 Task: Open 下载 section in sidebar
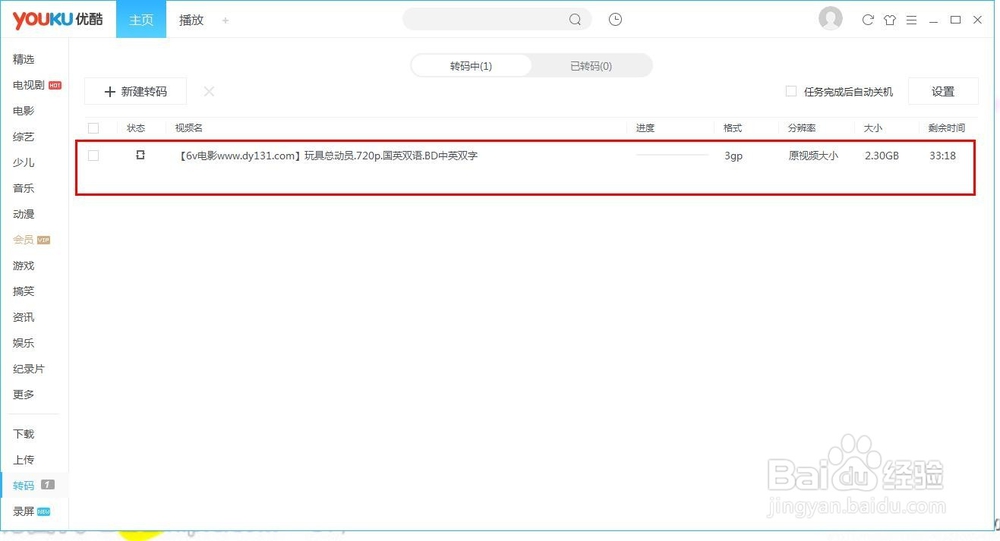point(24,434)
